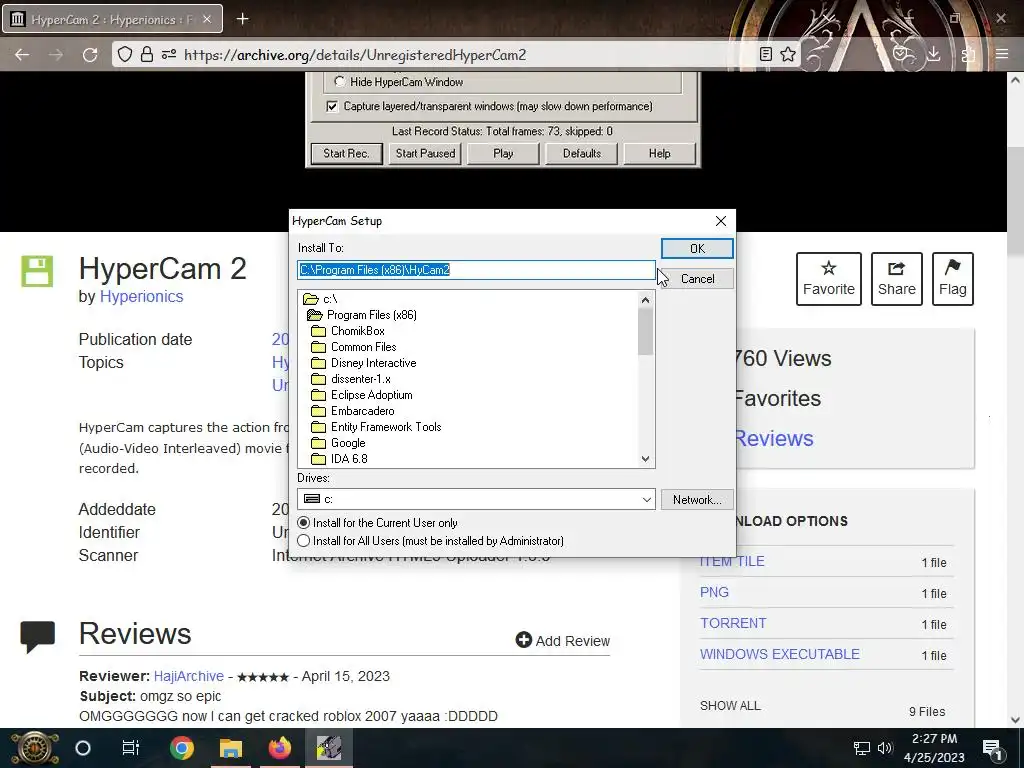Click the extensions puzzle icon
Viewport: 1024px width, 768px height.
968,55
